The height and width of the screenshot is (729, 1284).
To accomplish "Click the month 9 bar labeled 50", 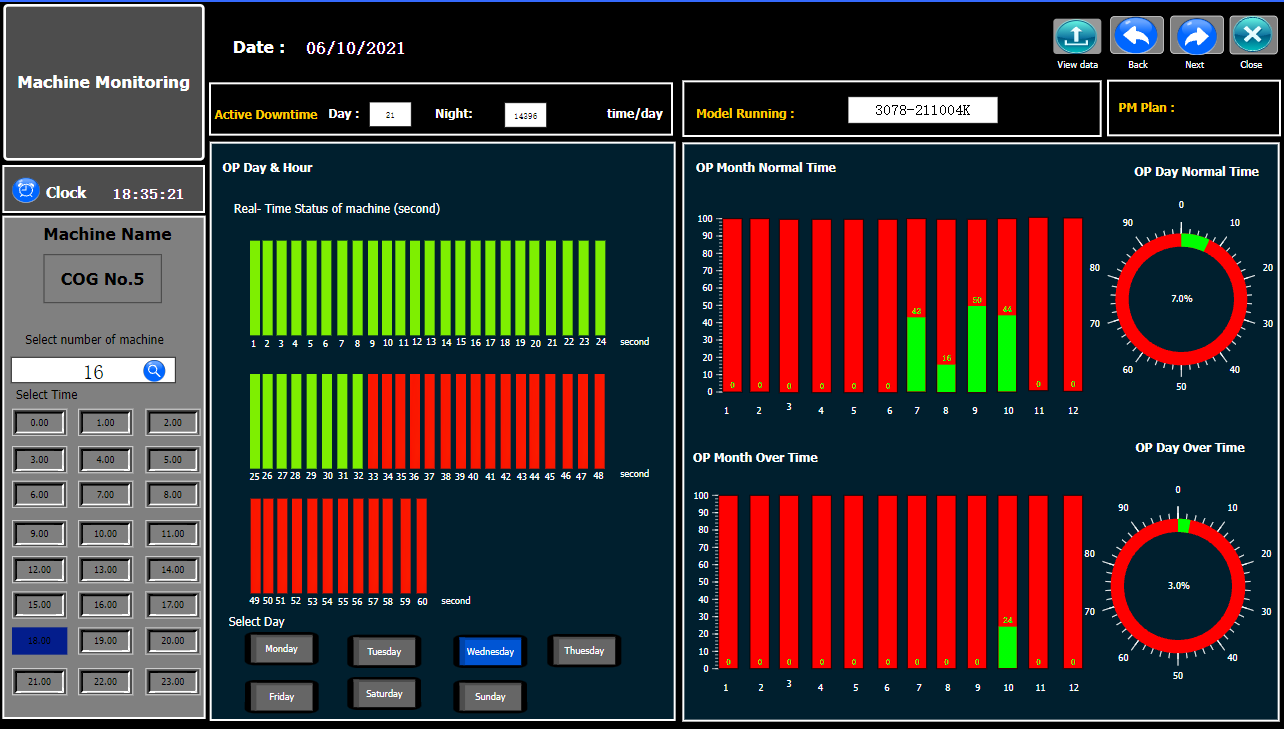I will 977,348.
